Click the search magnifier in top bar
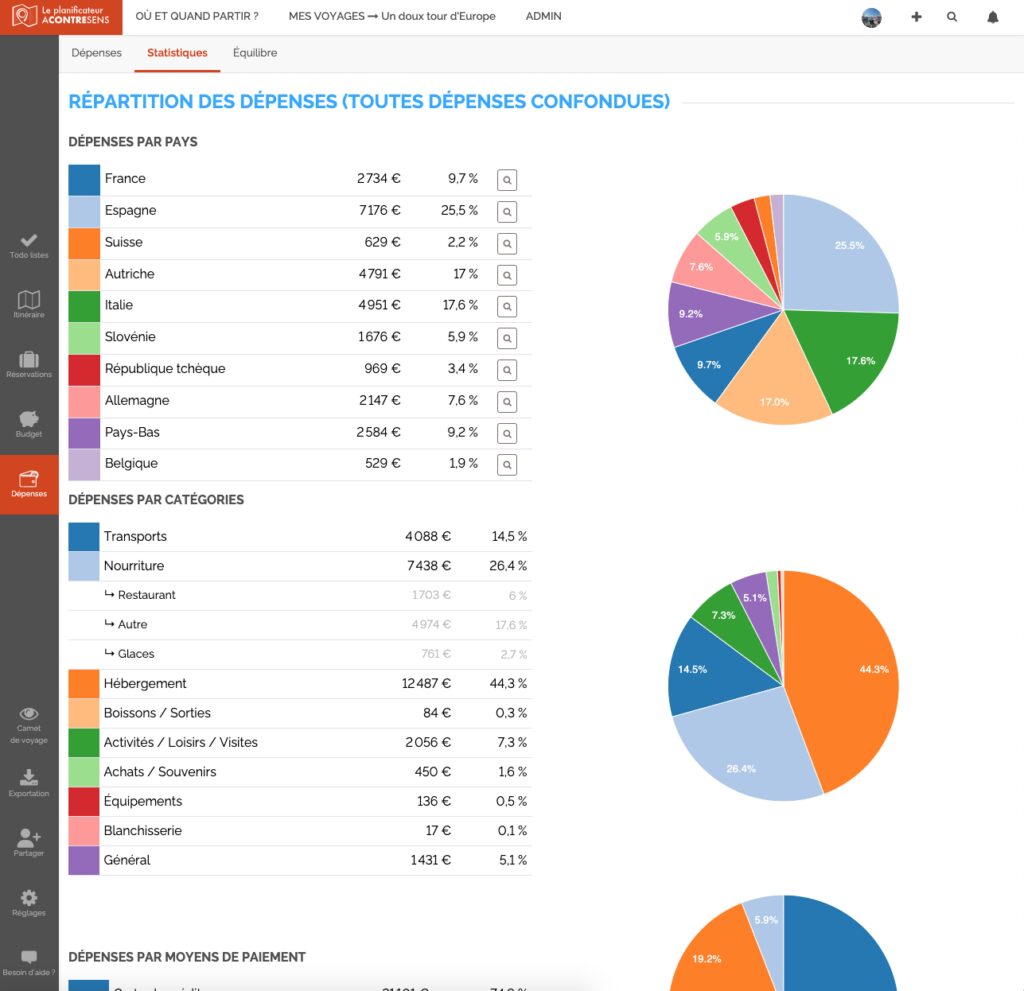 [952, 17]
